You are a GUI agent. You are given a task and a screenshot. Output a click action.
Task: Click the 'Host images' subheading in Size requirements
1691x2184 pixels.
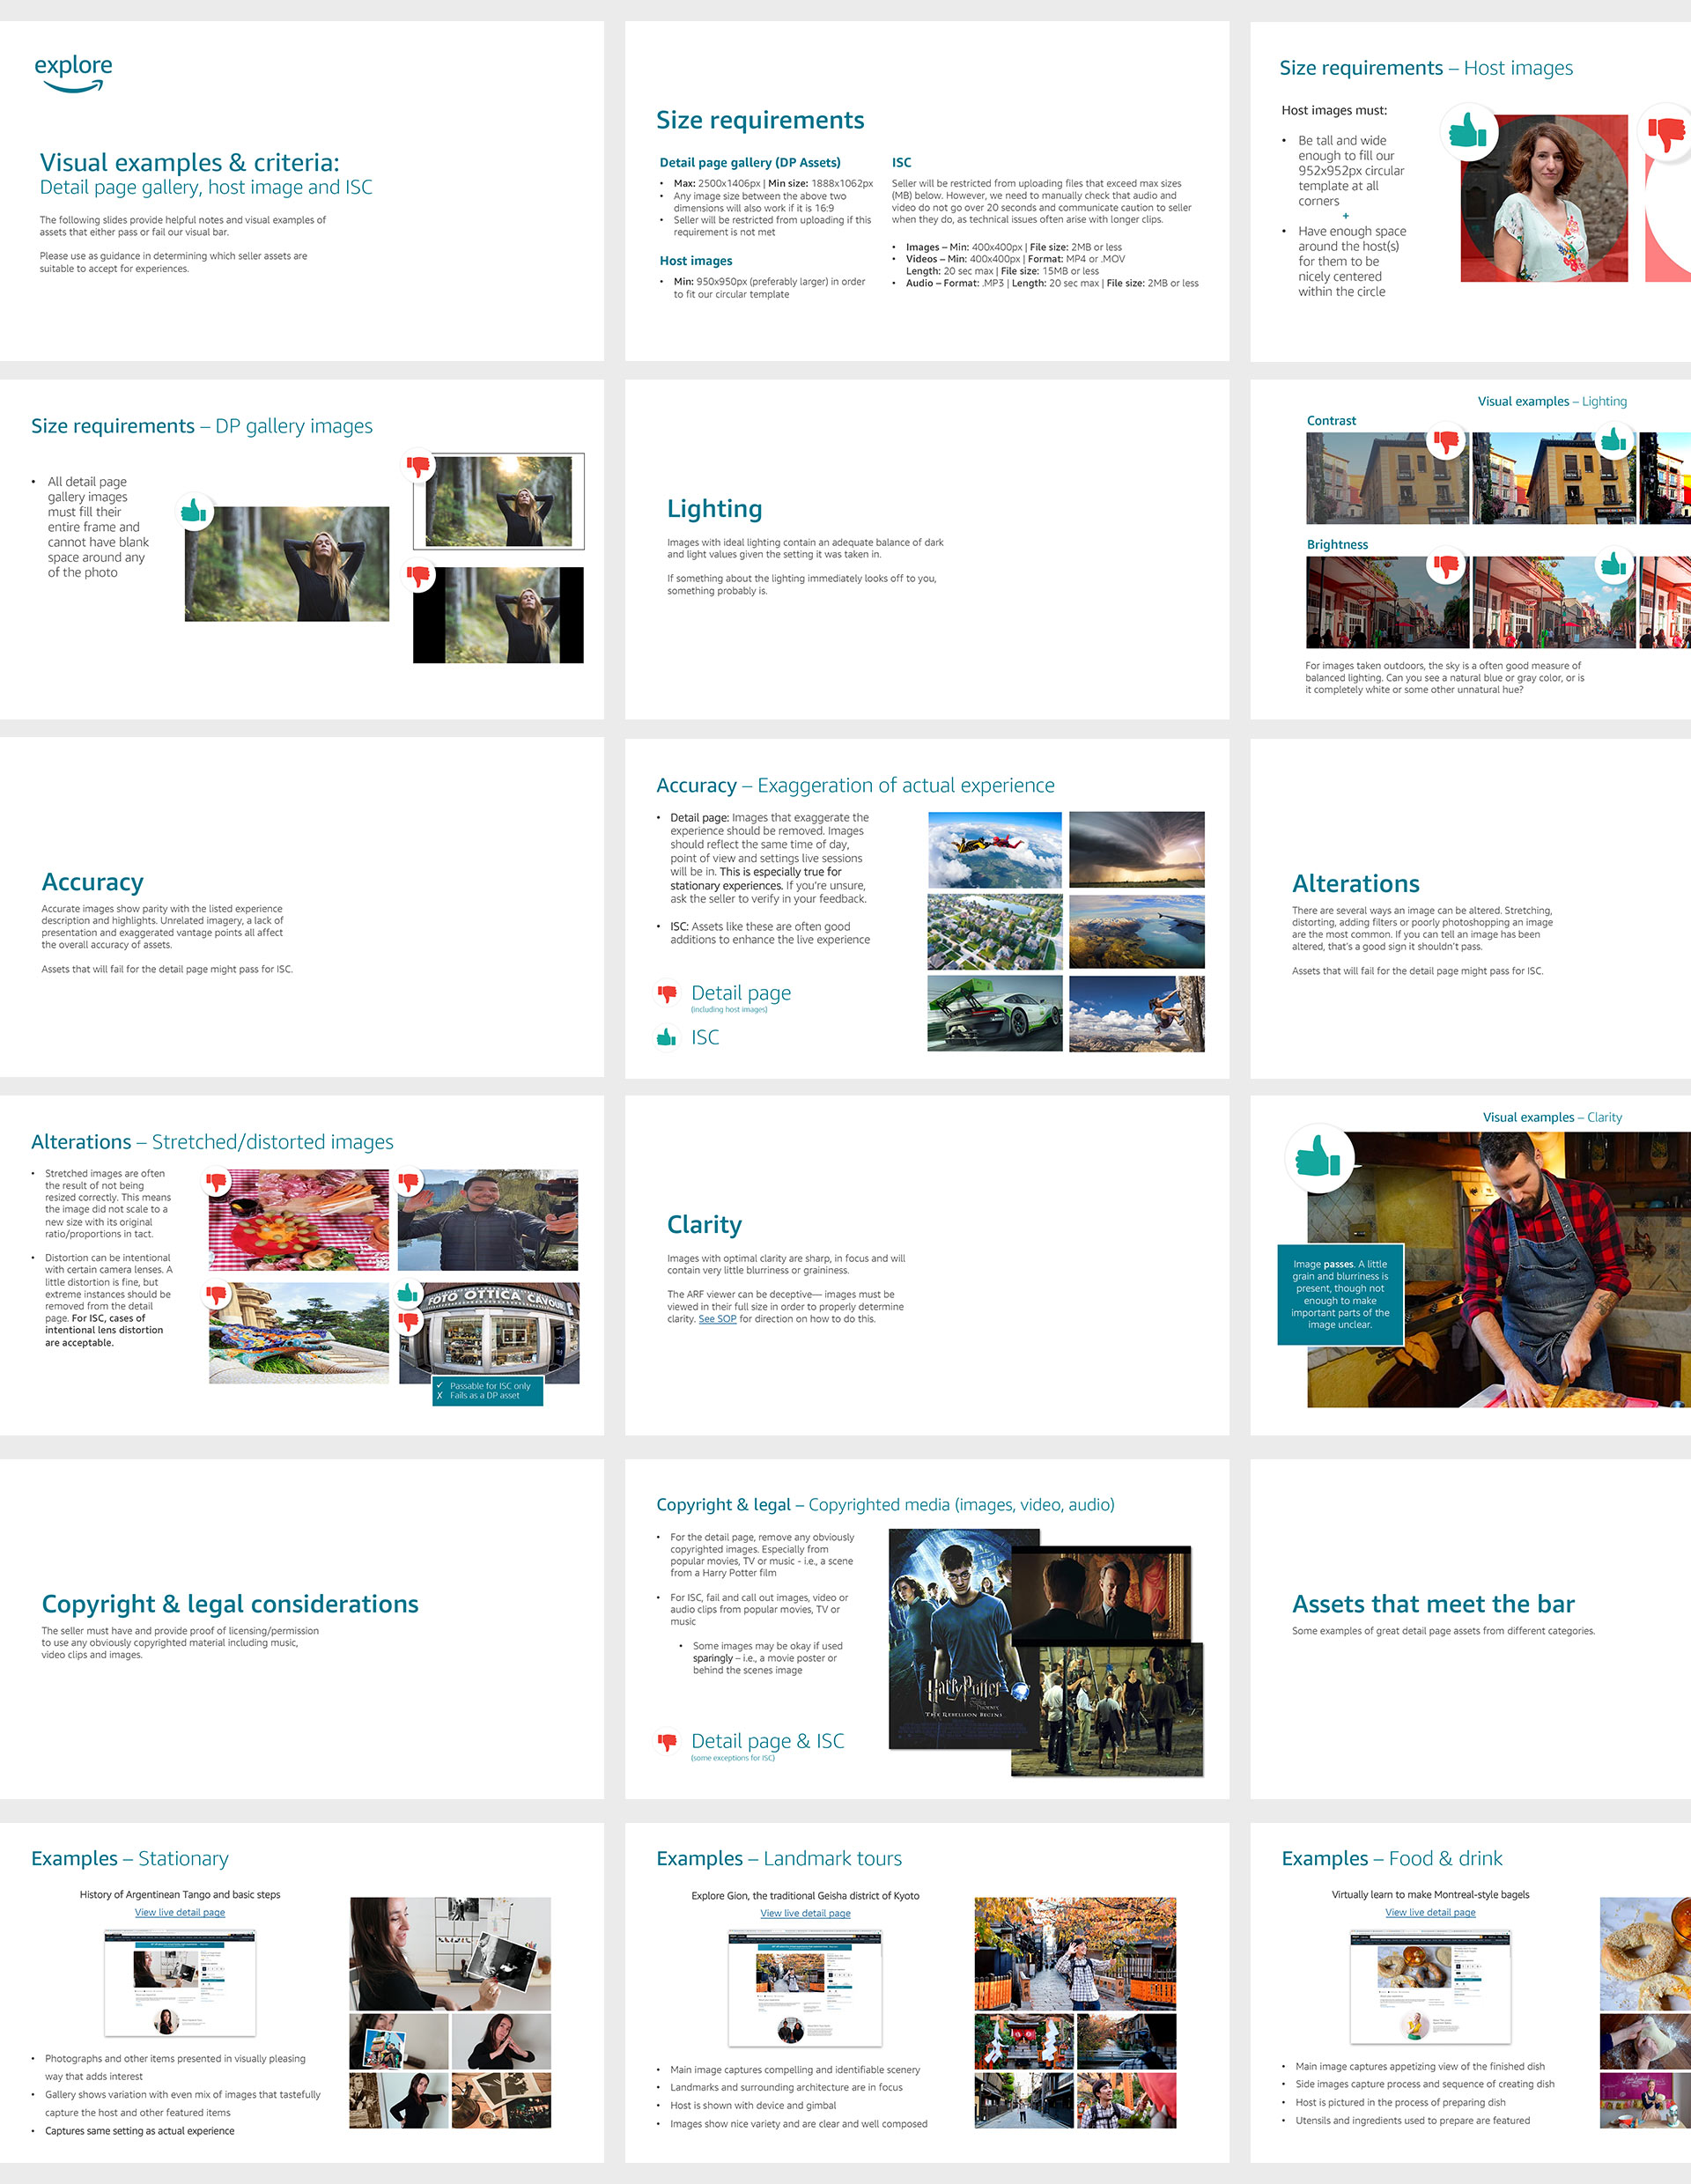[696, 261]
